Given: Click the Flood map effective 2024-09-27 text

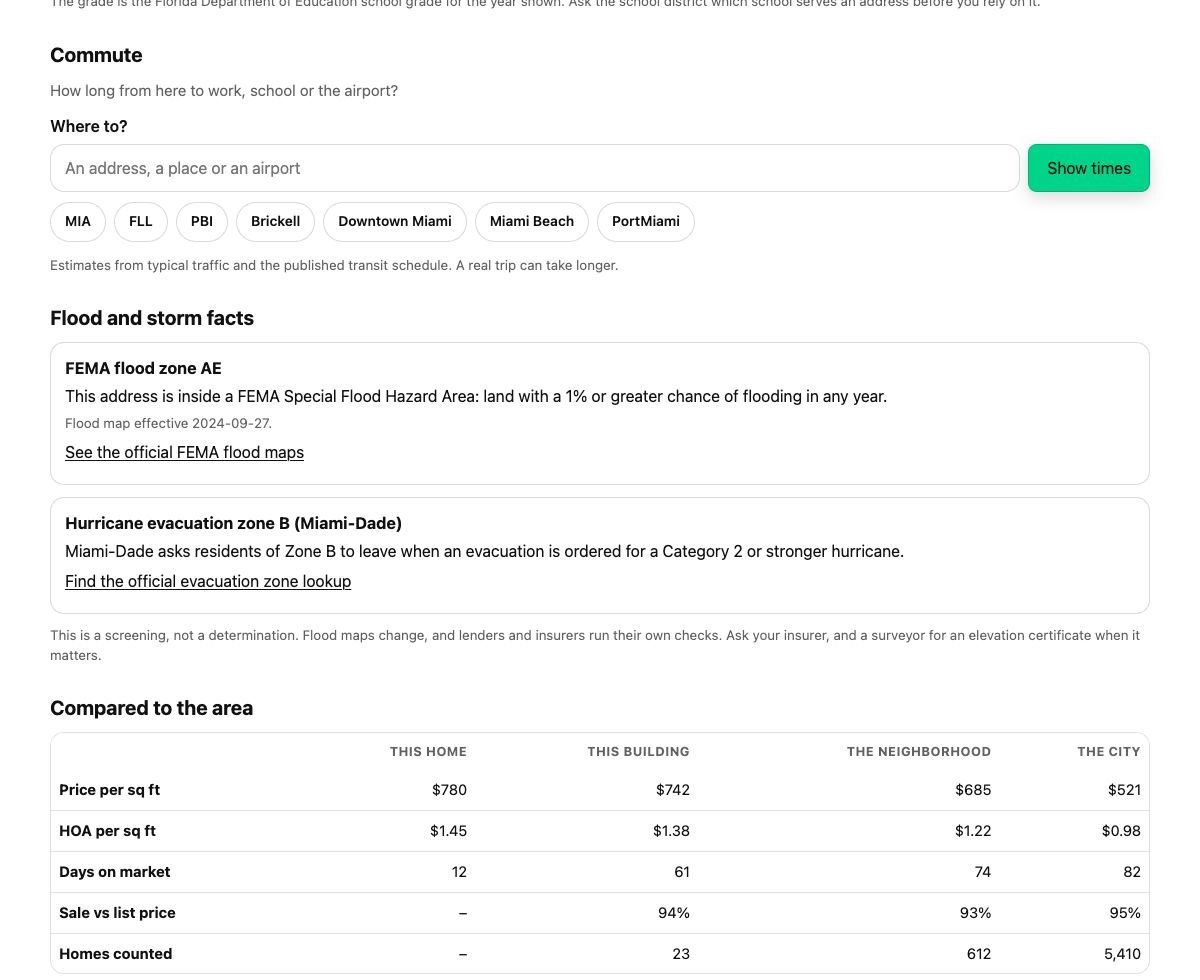Looking at the screenshot, I should pos(168,423).
